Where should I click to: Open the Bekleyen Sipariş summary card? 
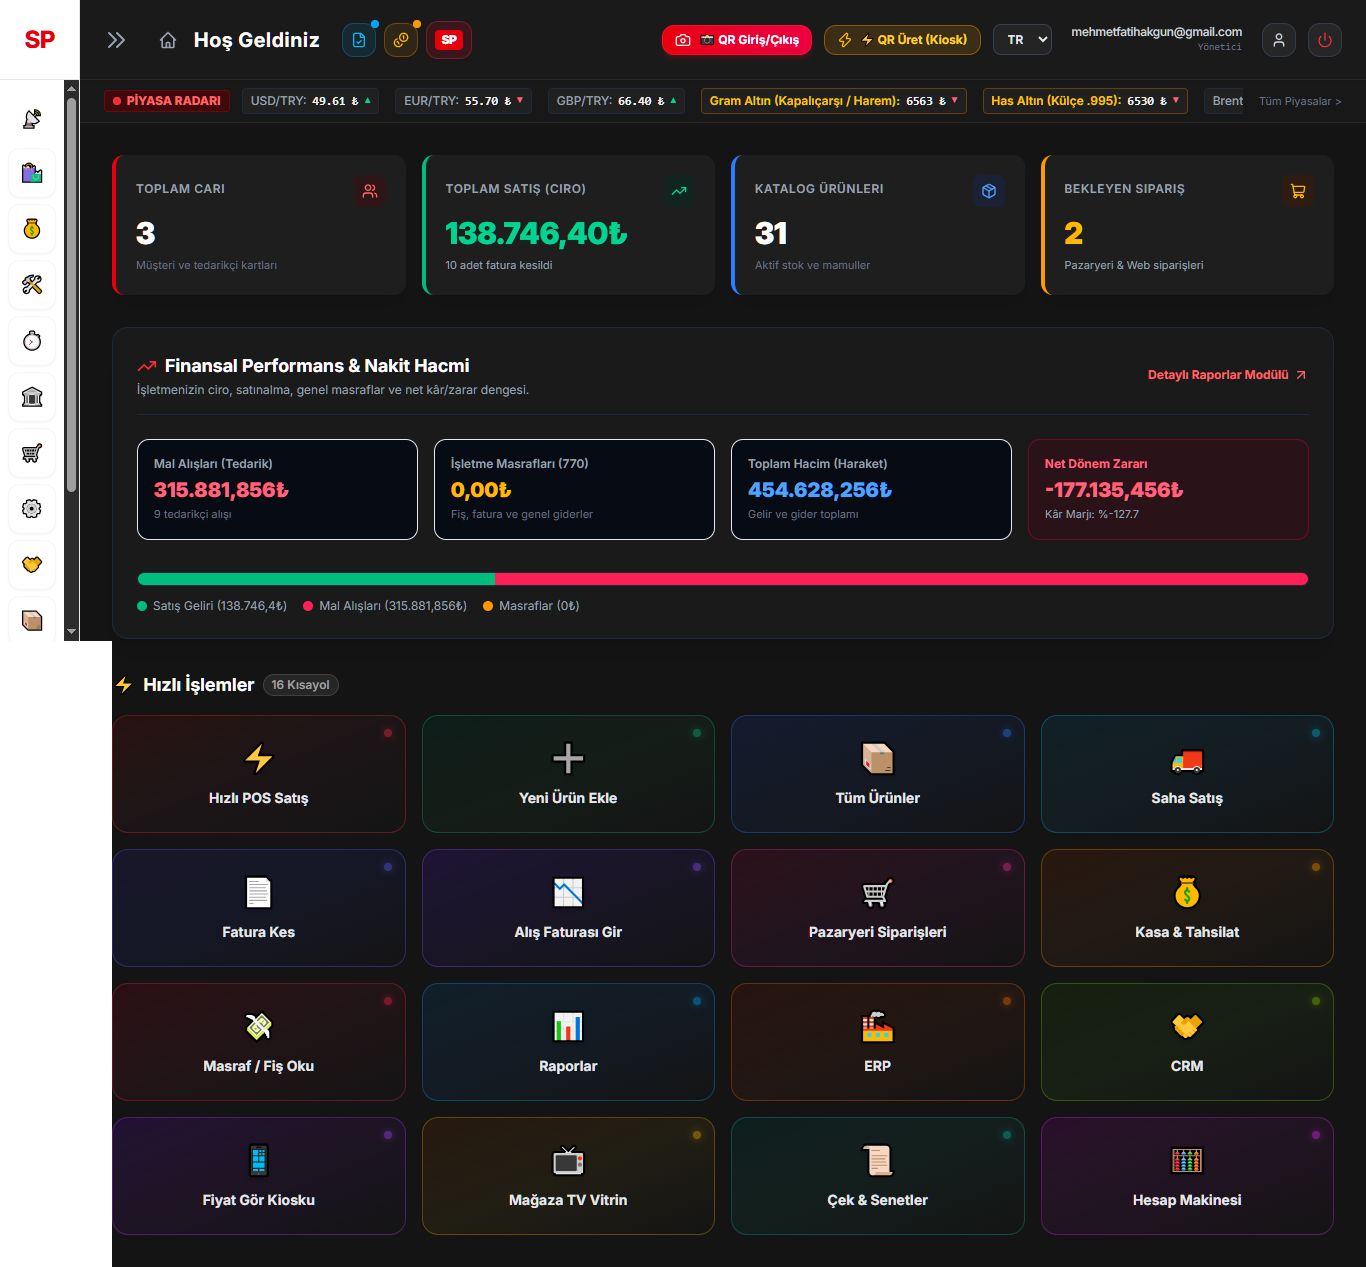[x=1187, y=225]
